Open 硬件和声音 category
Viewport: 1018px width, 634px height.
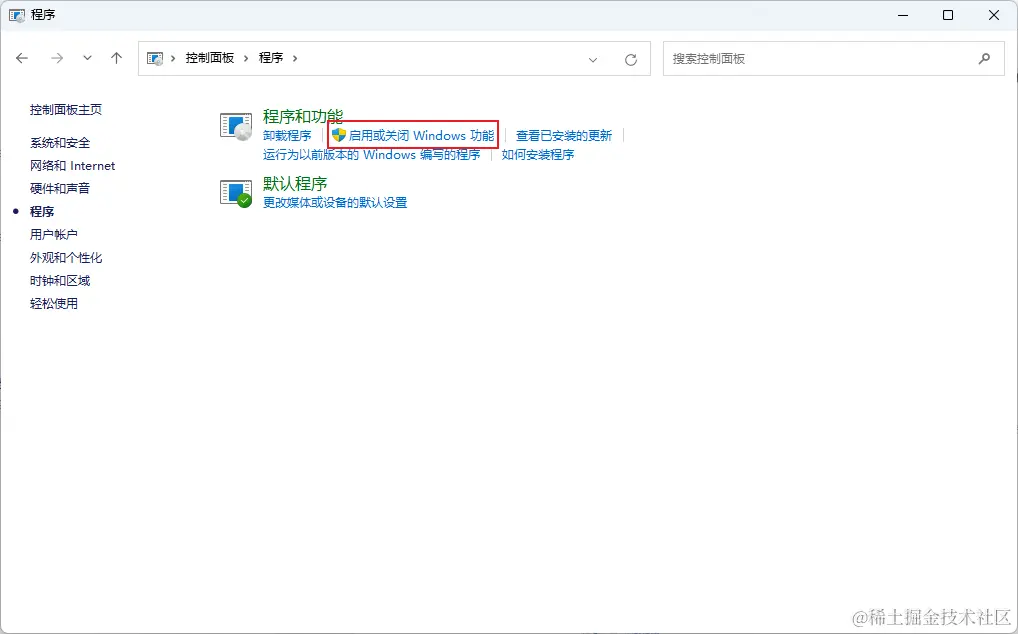(x=60, y=188)
